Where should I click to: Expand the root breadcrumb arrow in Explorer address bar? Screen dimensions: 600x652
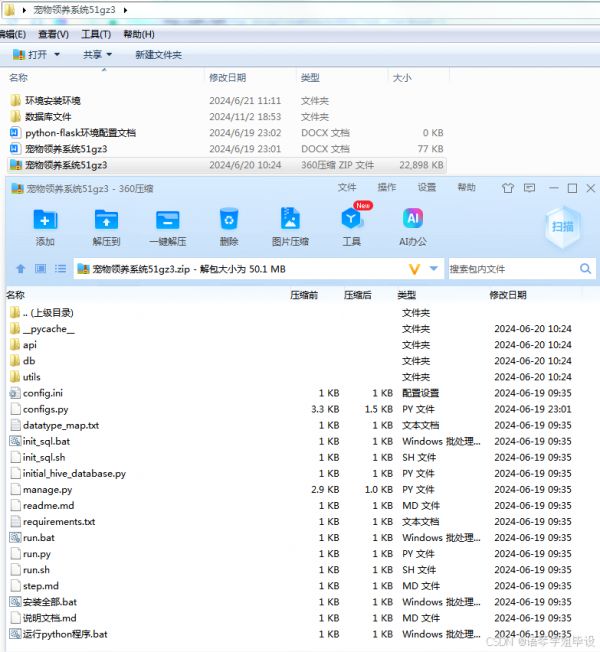[x=25, y=10]
